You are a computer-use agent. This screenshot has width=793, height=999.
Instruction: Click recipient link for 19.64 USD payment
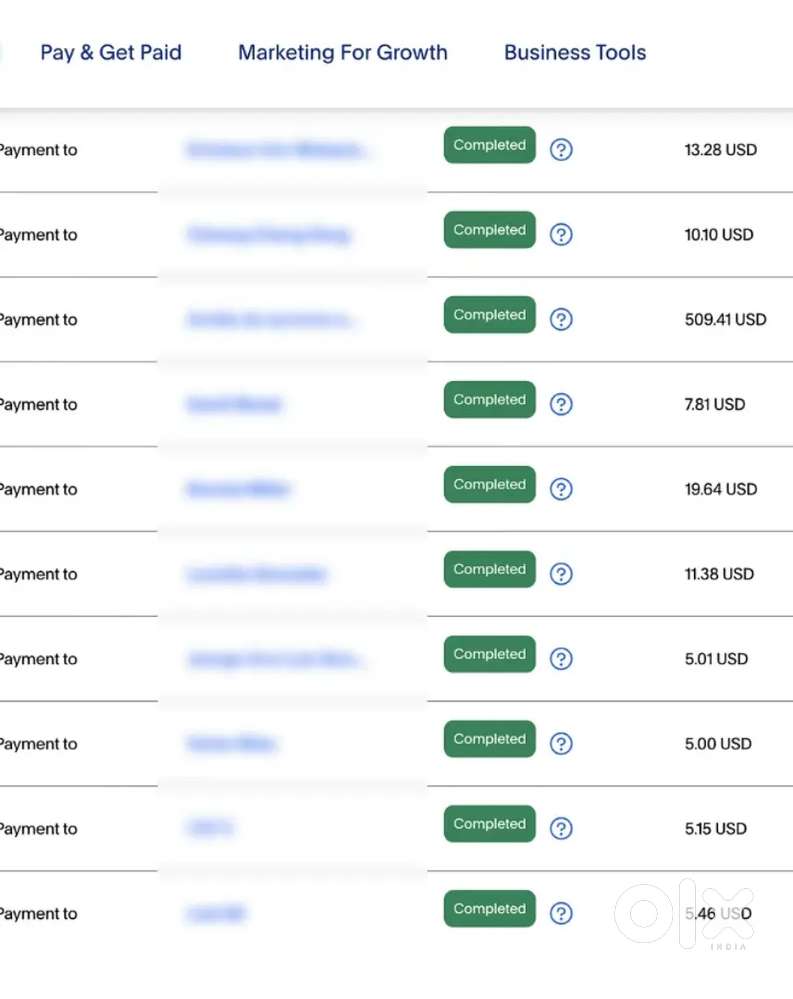coord(238,490)
